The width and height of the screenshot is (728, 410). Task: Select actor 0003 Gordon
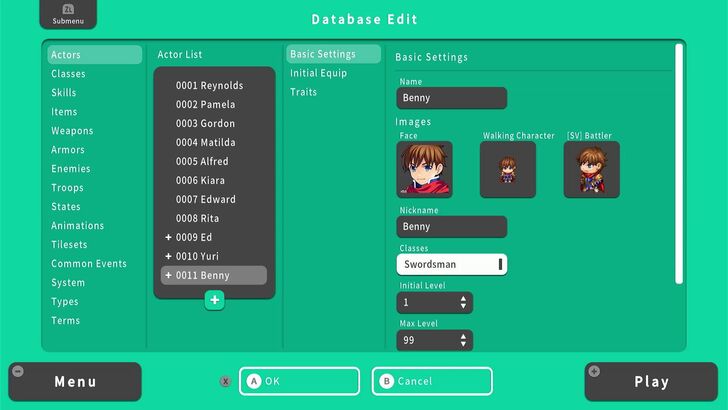coord(214,124)
